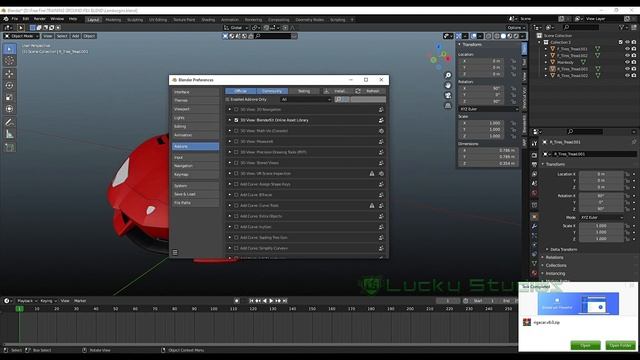
Task: Expand the 3D Navigation add-on details
Action: (x=230, y=110)
